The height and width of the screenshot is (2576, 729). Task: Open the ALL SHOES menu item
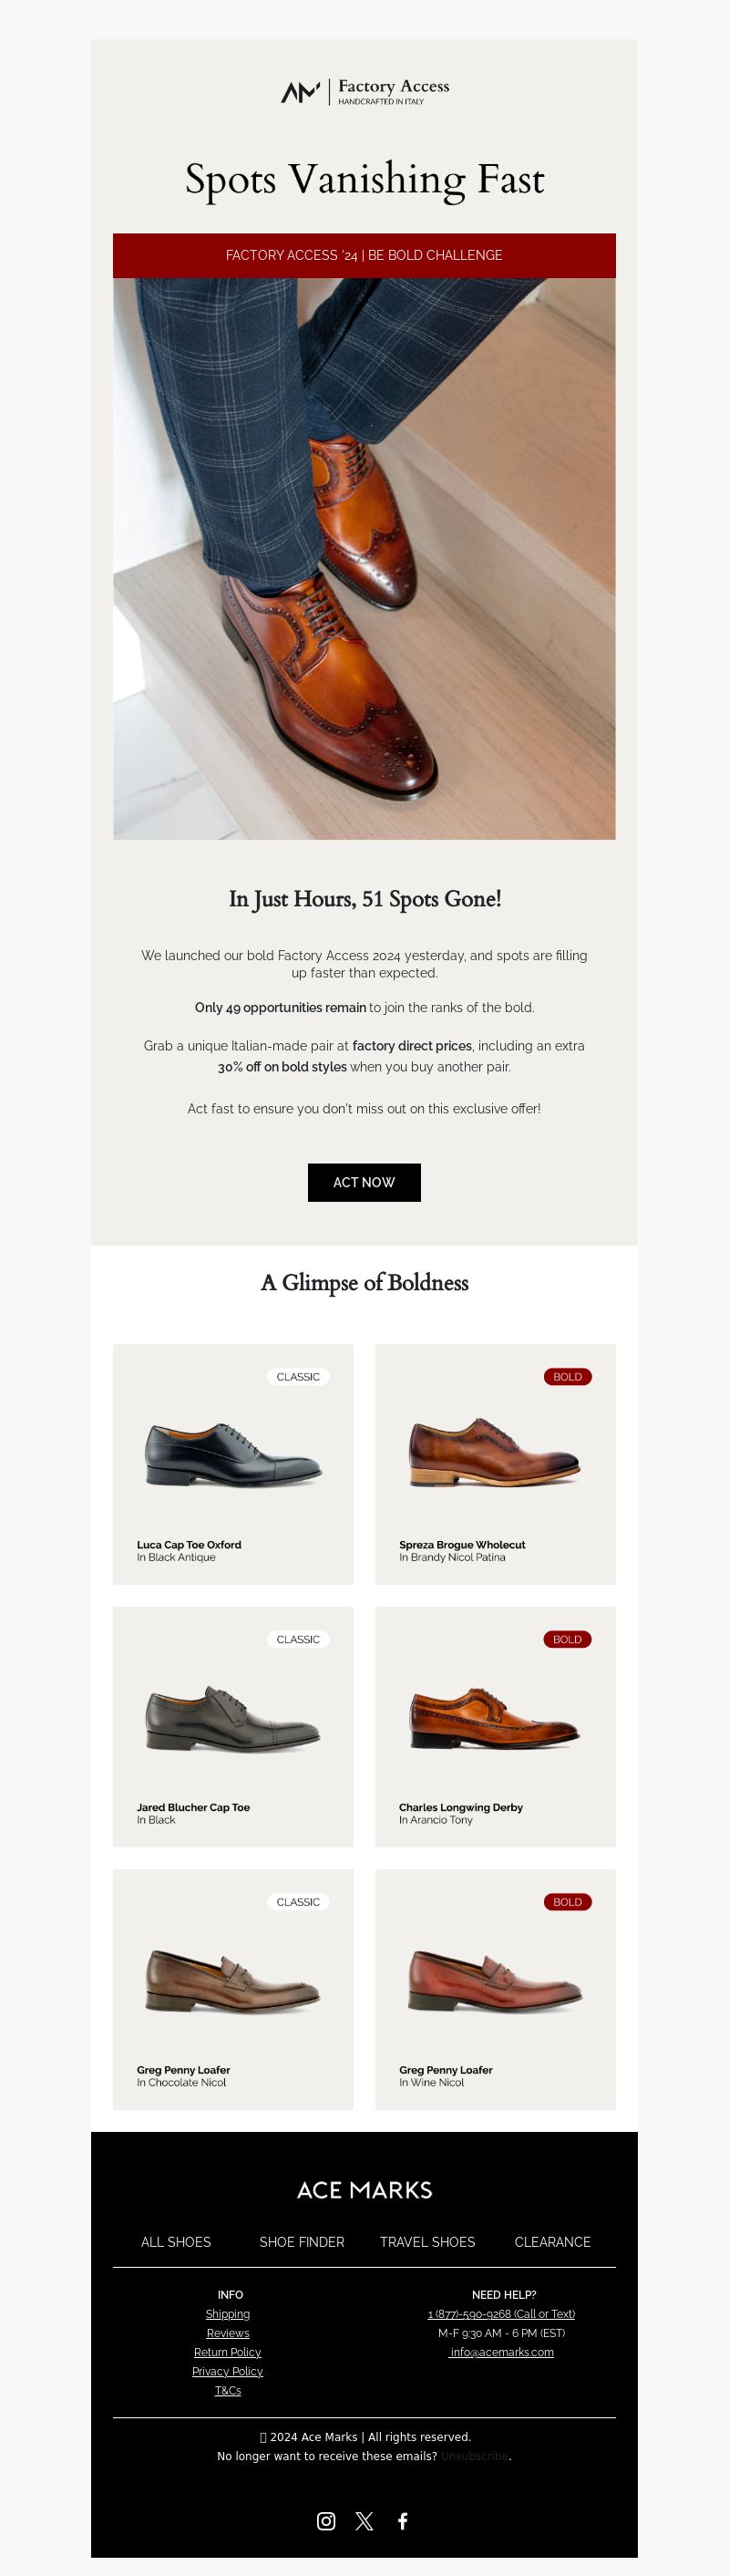tap(176, 2242)
